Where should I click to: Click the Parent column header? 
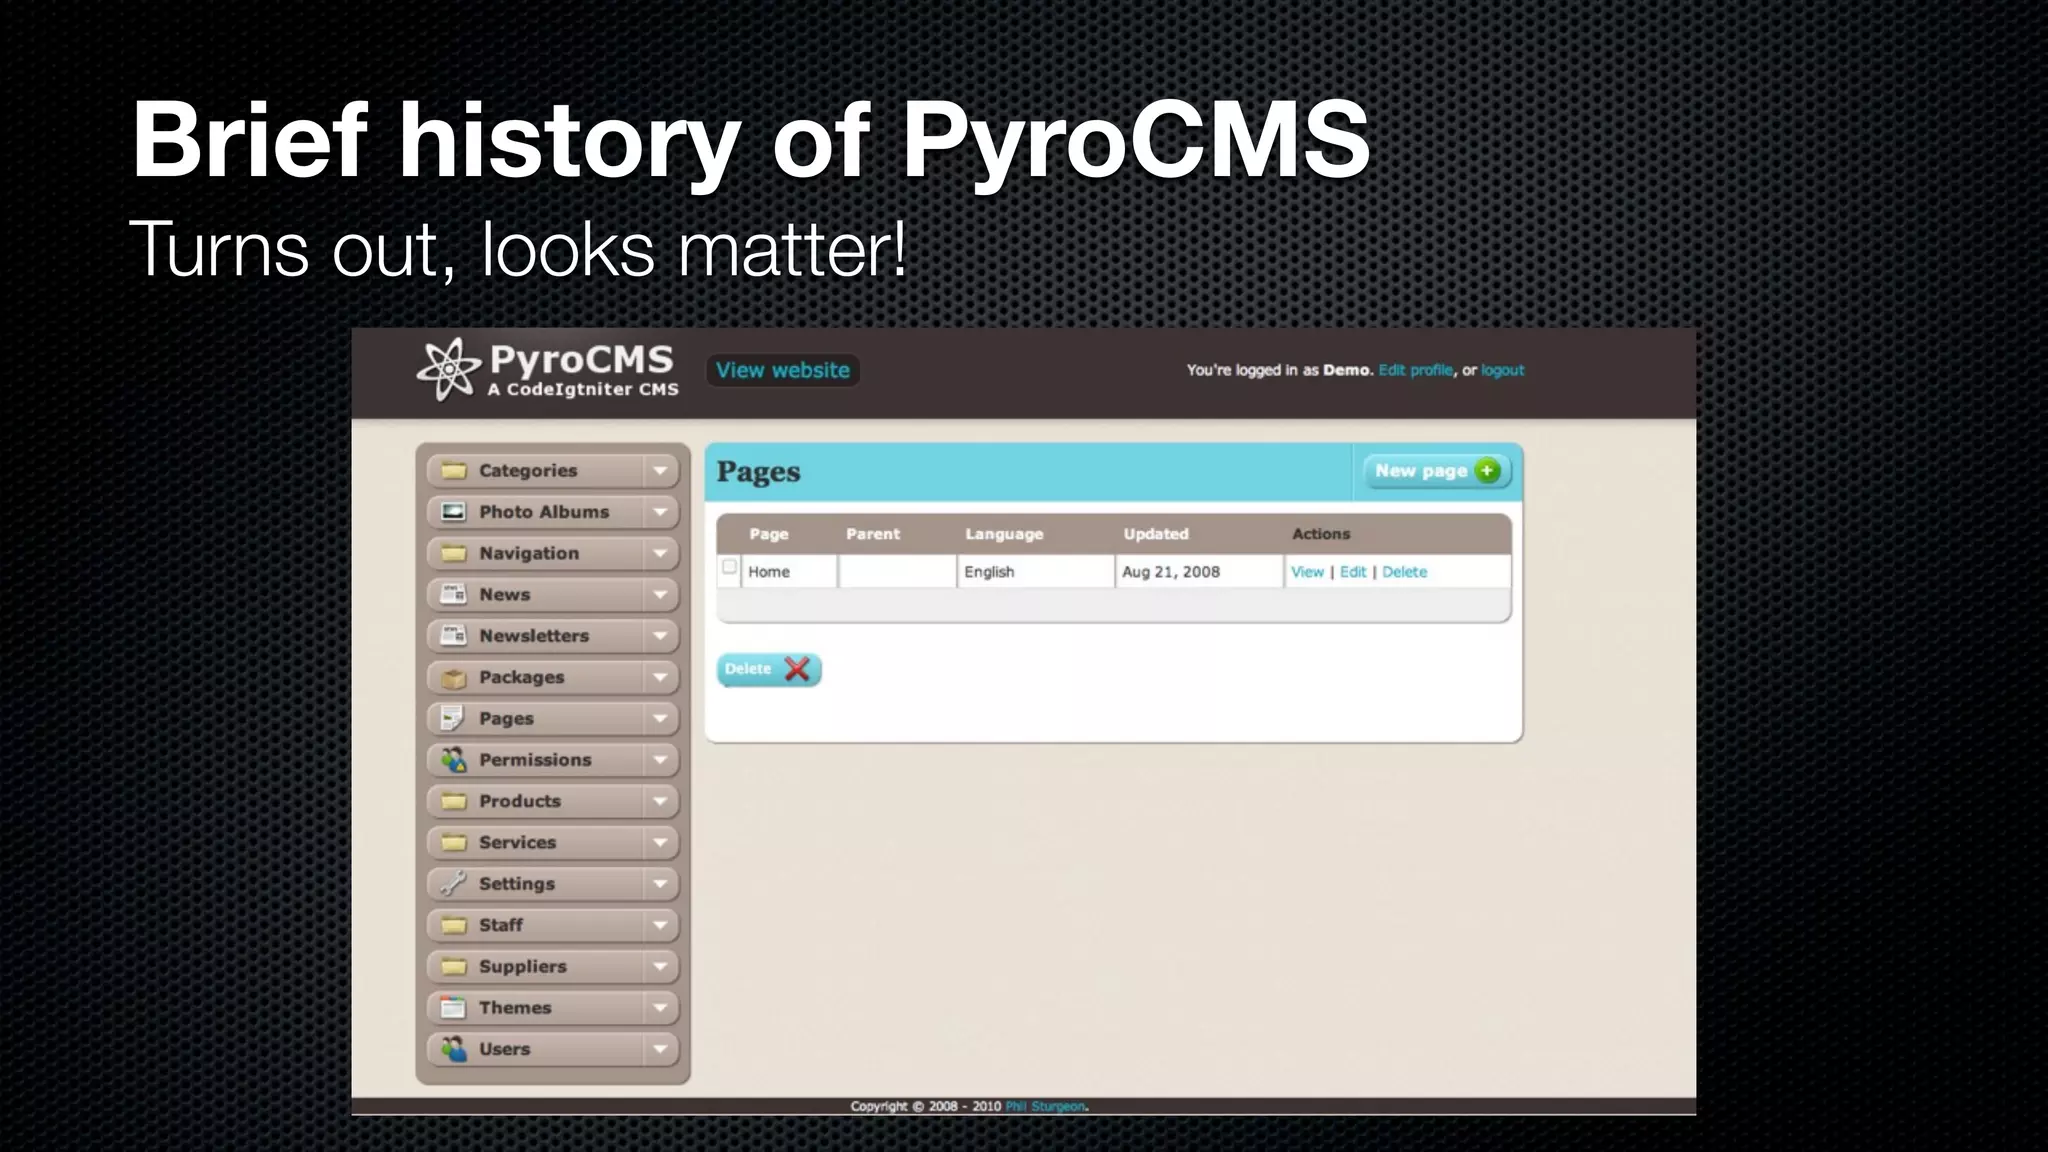[873, 534]
